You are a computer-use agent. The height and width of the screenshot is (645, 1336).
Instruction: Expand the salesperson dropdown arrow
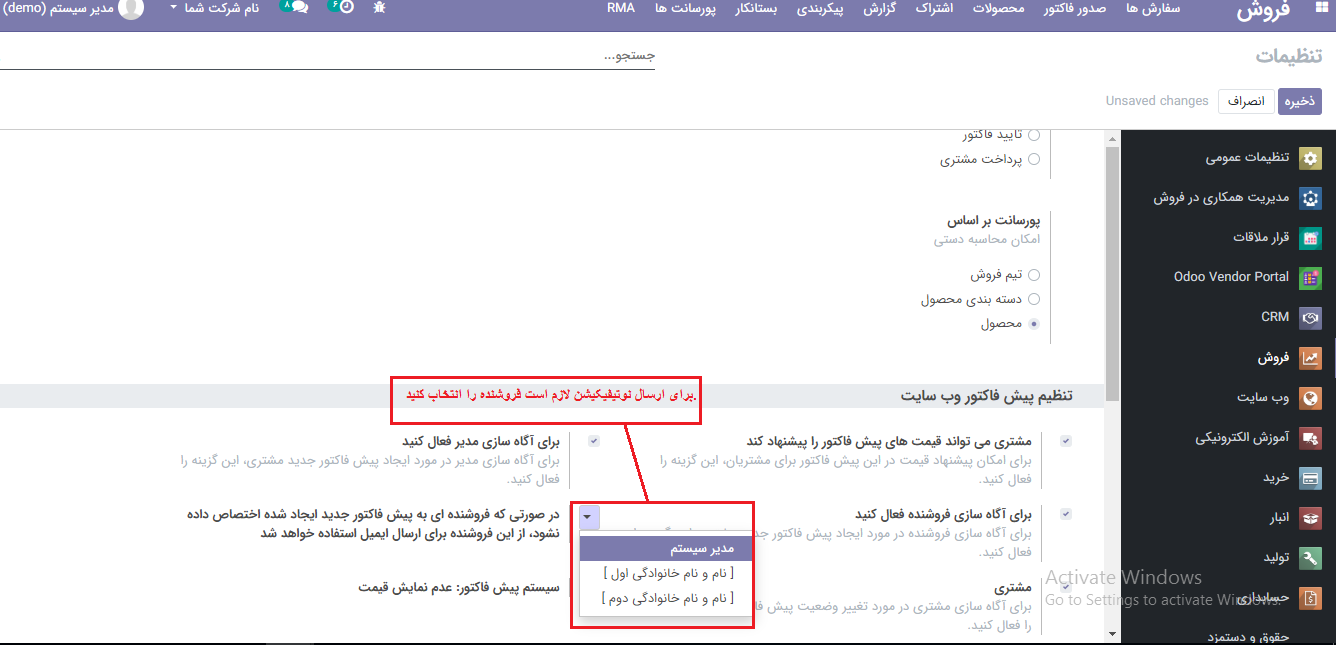coord(589,517)
